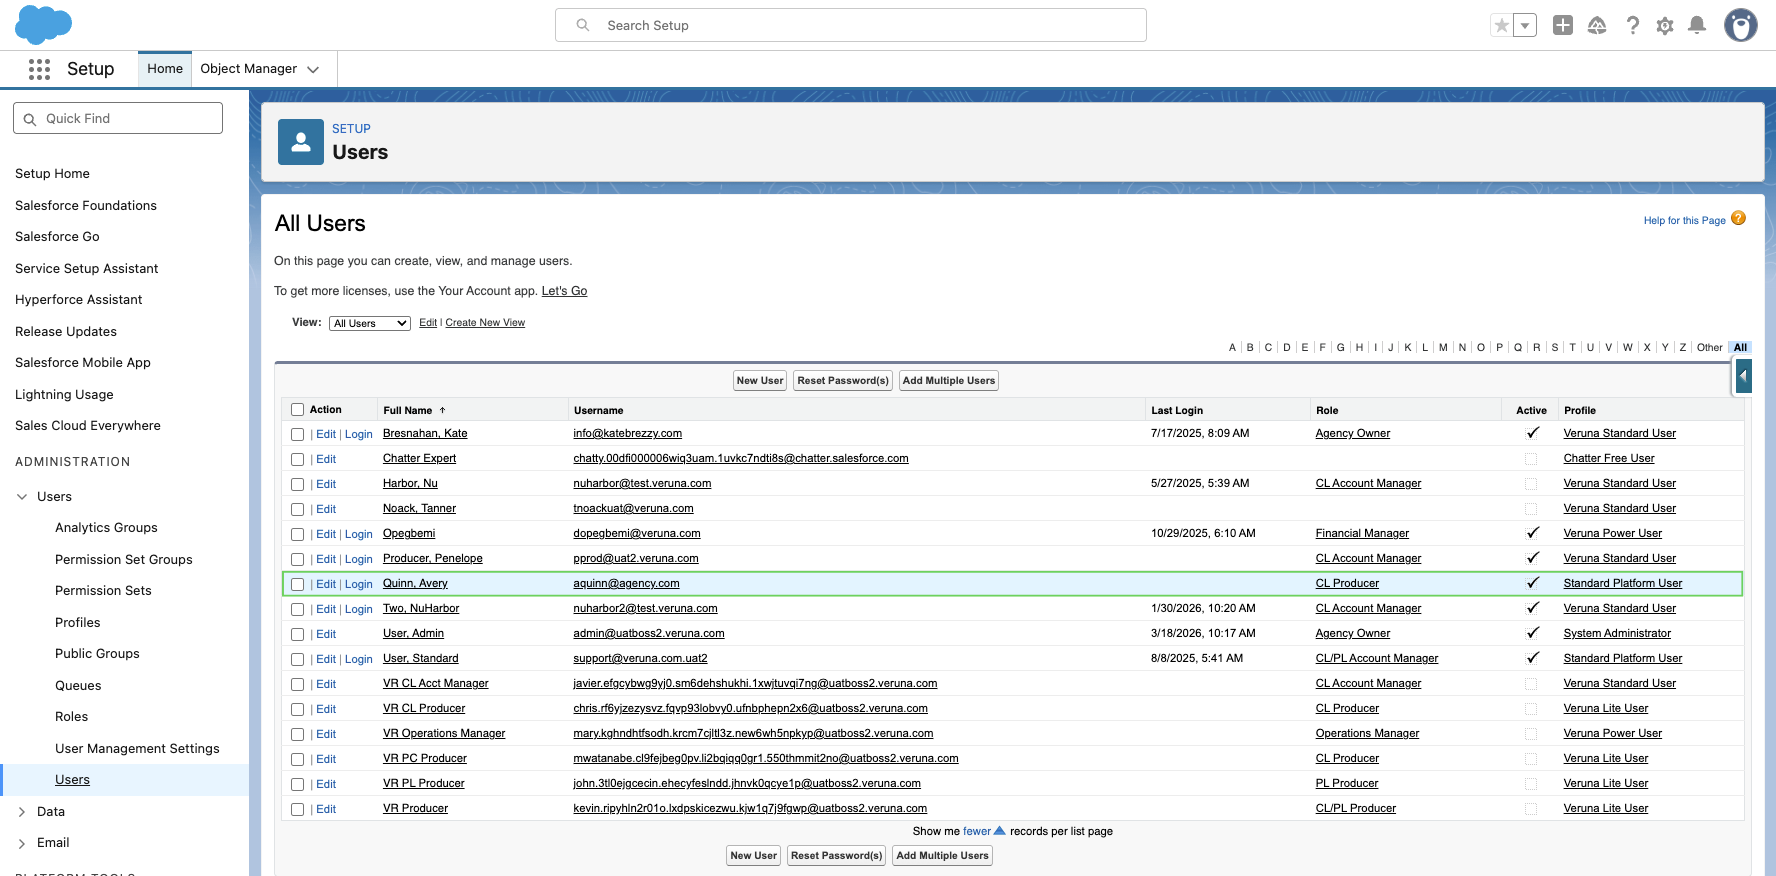Viewport: 1776px width, 876px height.
Task: Click the SETUP breadcrumb label
Action: [351, 129]
